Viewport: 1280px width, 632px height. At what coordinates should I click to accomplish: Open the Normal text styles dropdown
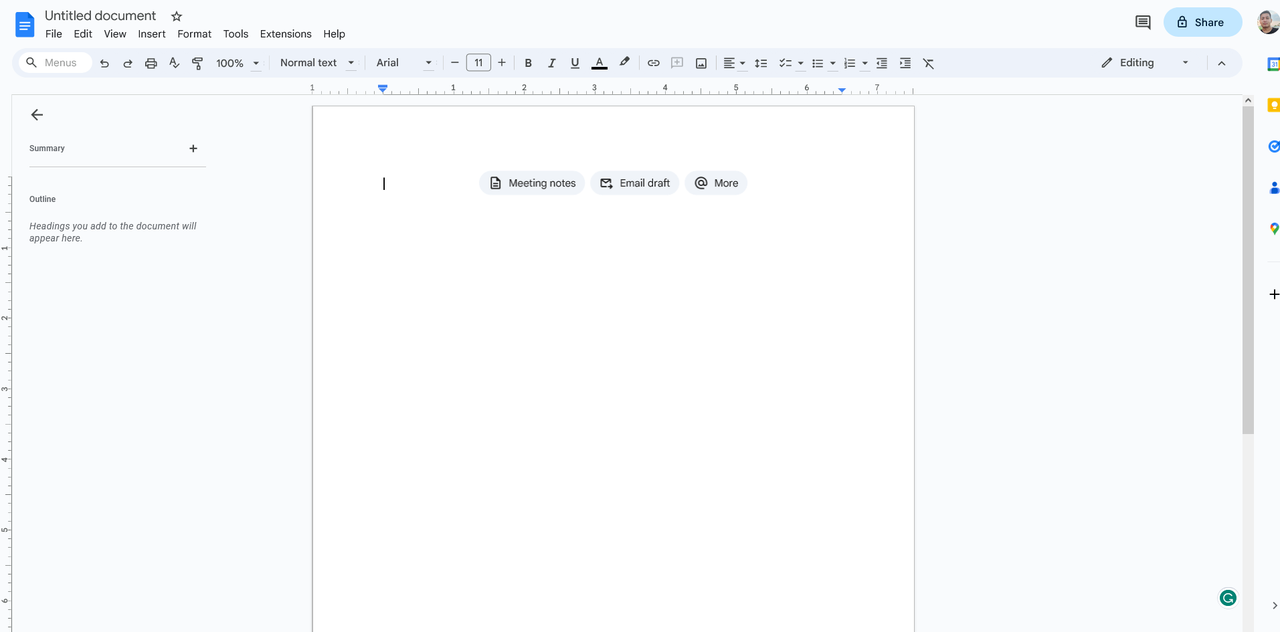click(317, 63)
